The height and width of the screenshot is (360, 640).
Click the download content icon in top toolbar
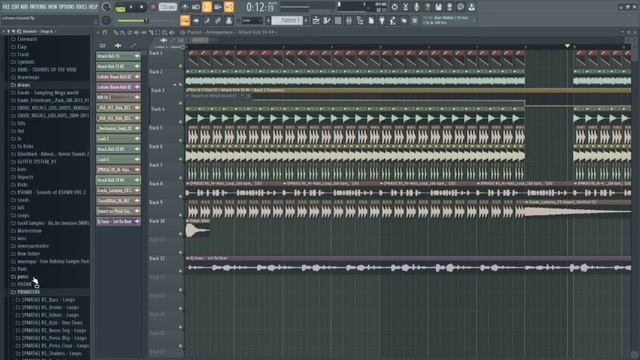pyautogui.click(x=471, y=7)
